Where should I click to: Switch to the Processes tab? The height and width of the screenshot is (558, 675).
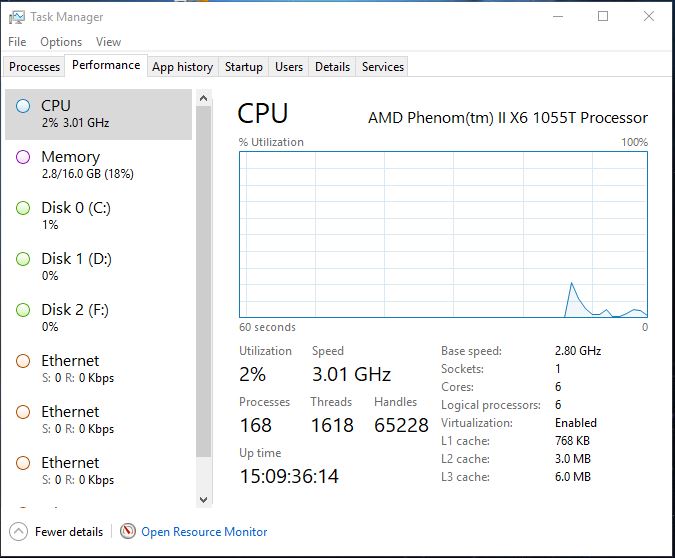click(34, 67)
